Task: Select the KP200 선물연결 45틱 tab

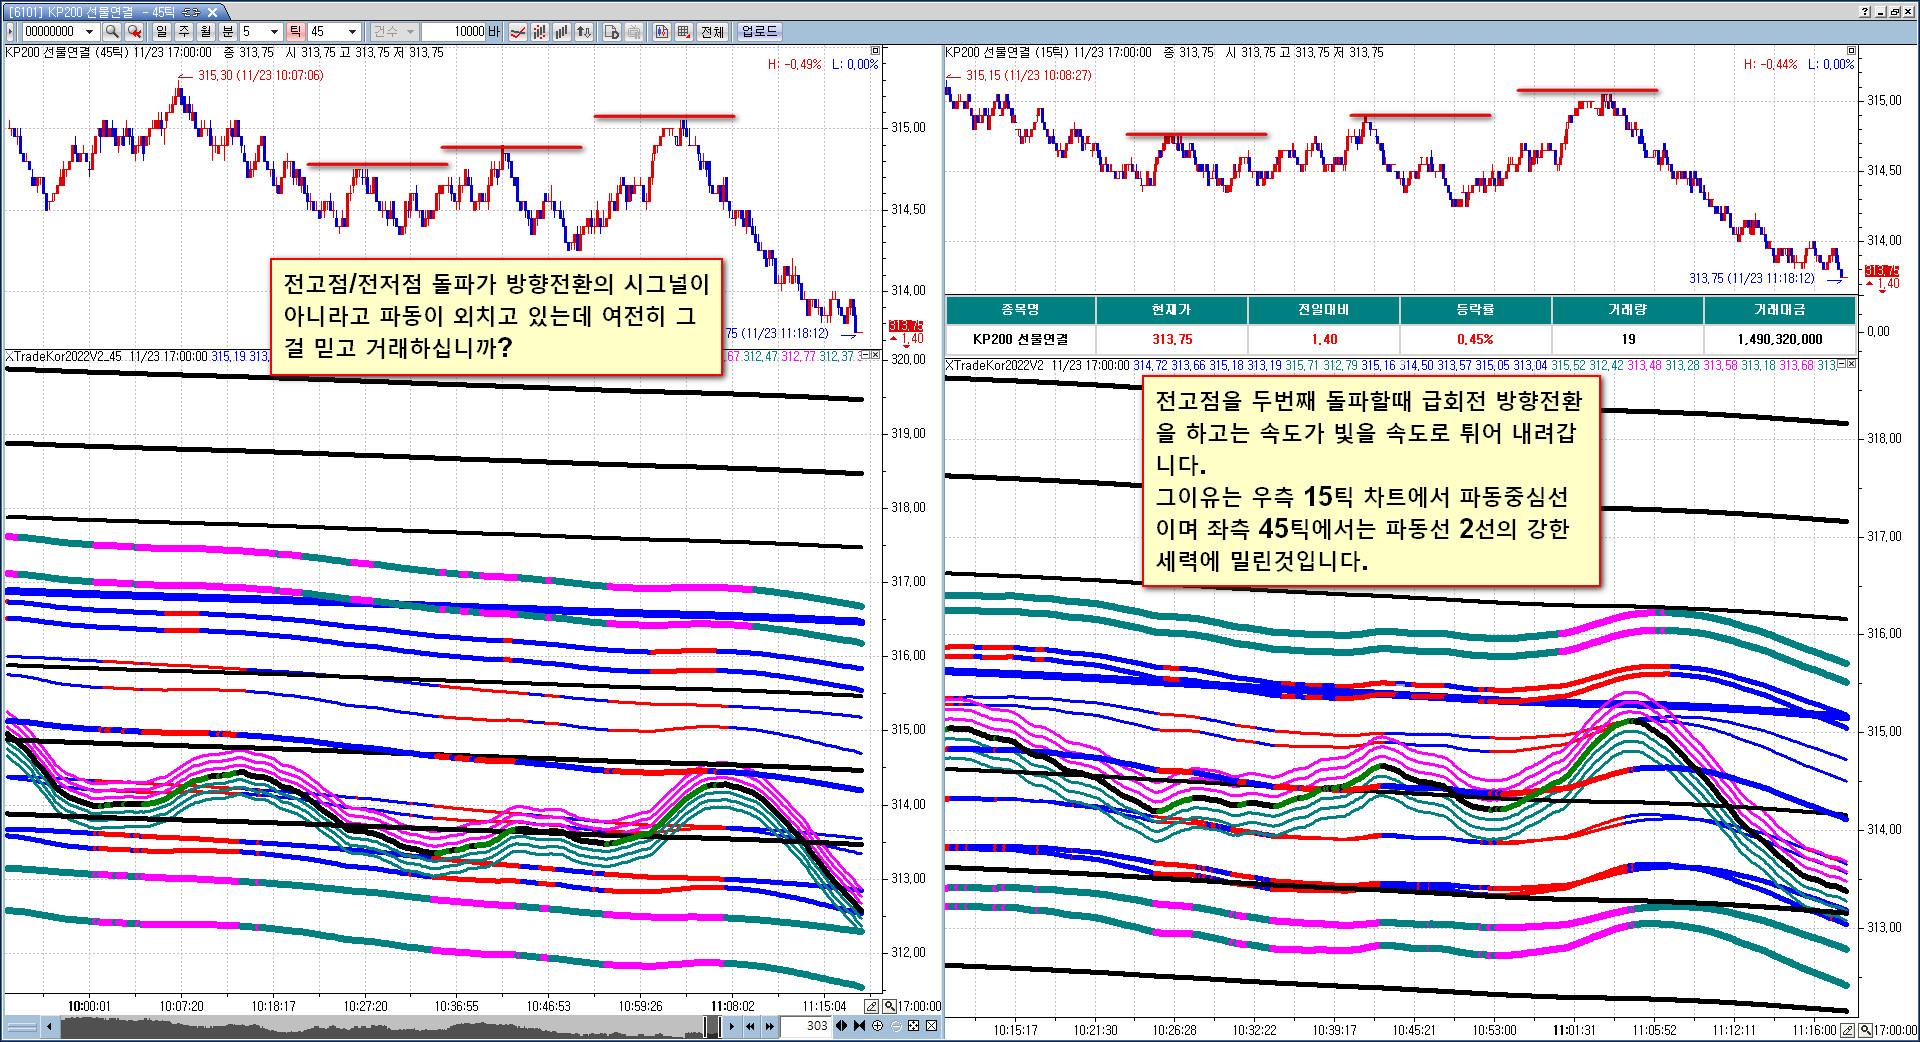Action: pos(104,12)
